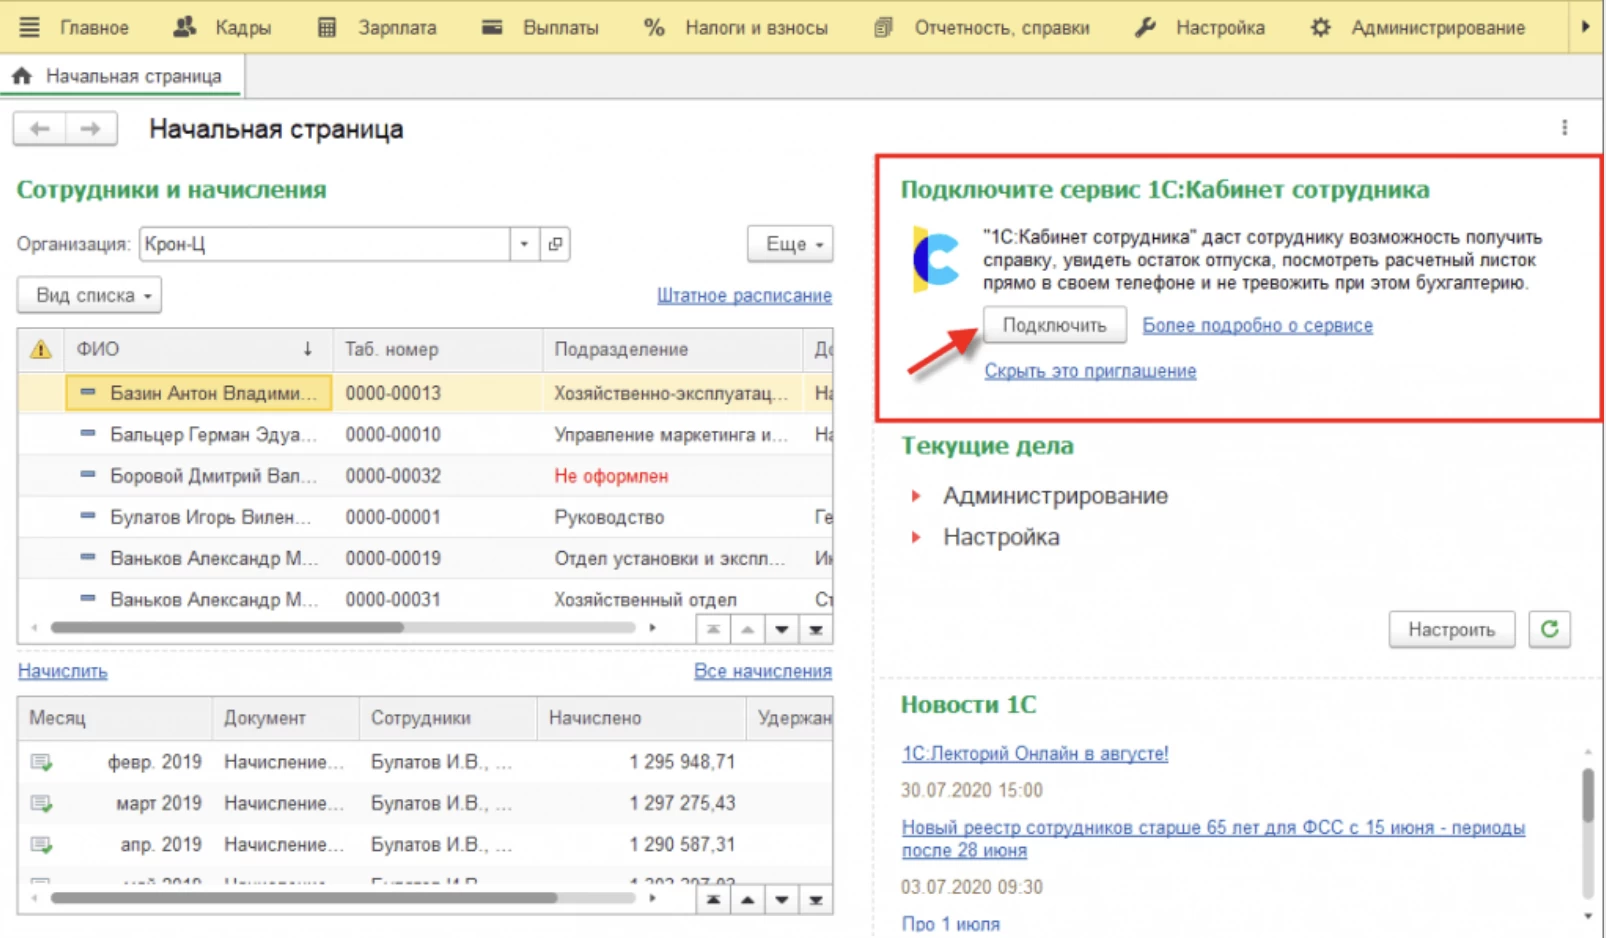Open the февр. 2019 accrual document icon
The image size is (1606, 938).
pyautogui.click(x=41, y=762)
